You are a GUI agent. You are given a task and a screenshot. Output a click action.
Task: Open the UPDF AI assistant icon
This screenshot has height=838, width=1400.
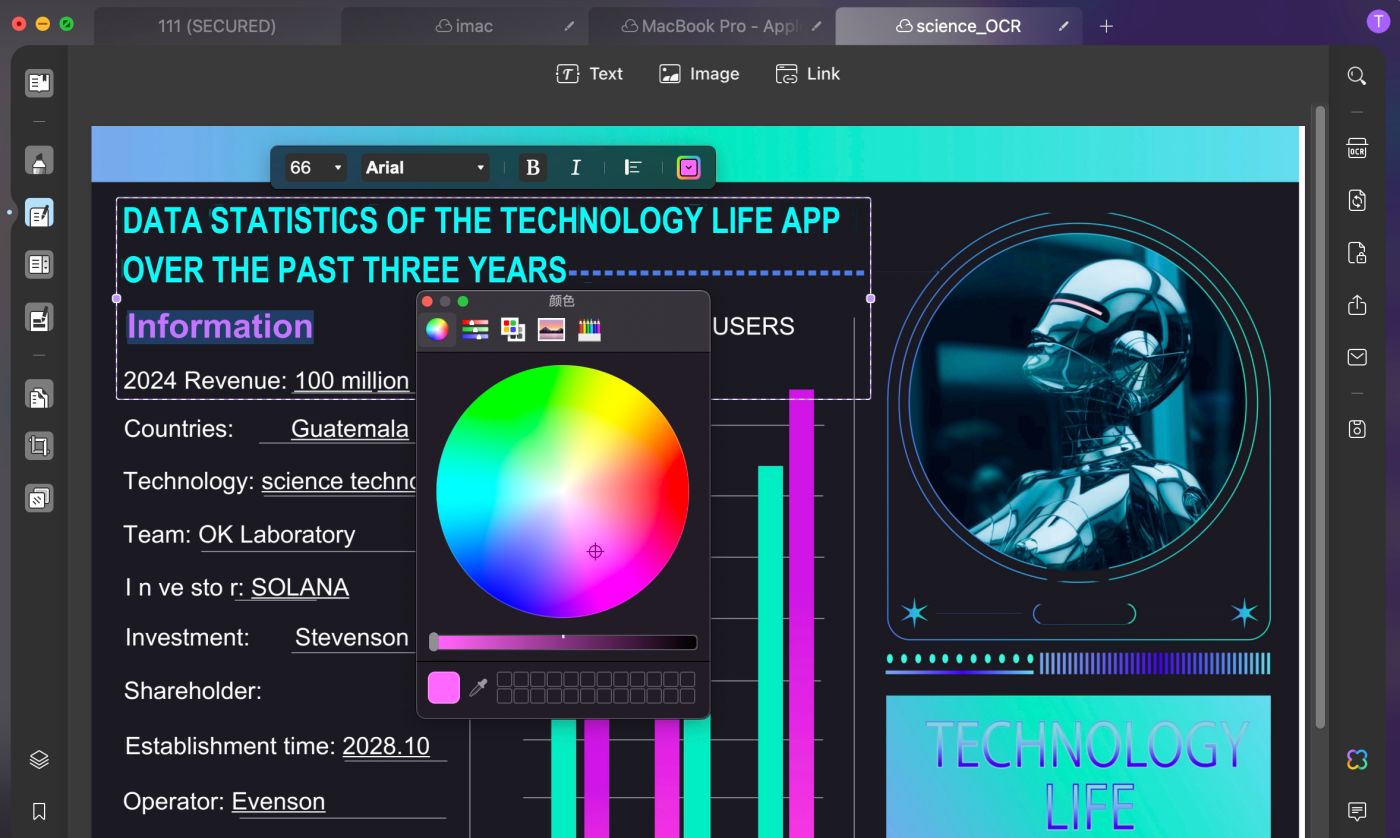(x=1357, y=760)
